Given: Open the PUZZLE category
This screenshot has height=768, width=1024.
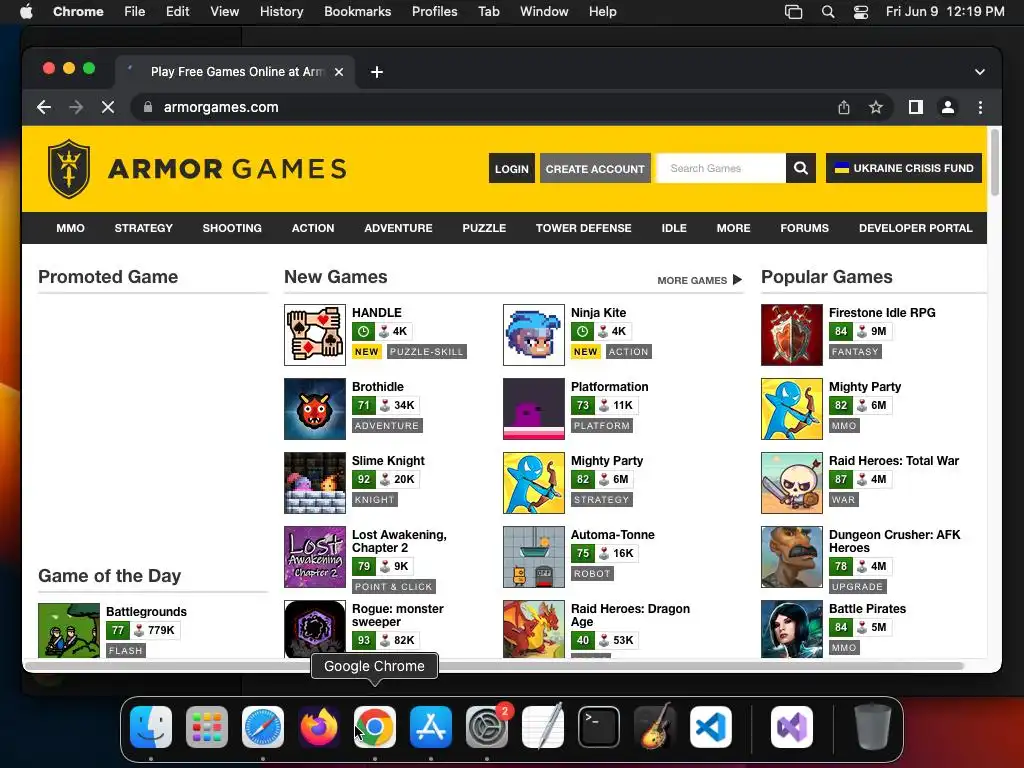Looking at the screenshot, I should (484, 228).
